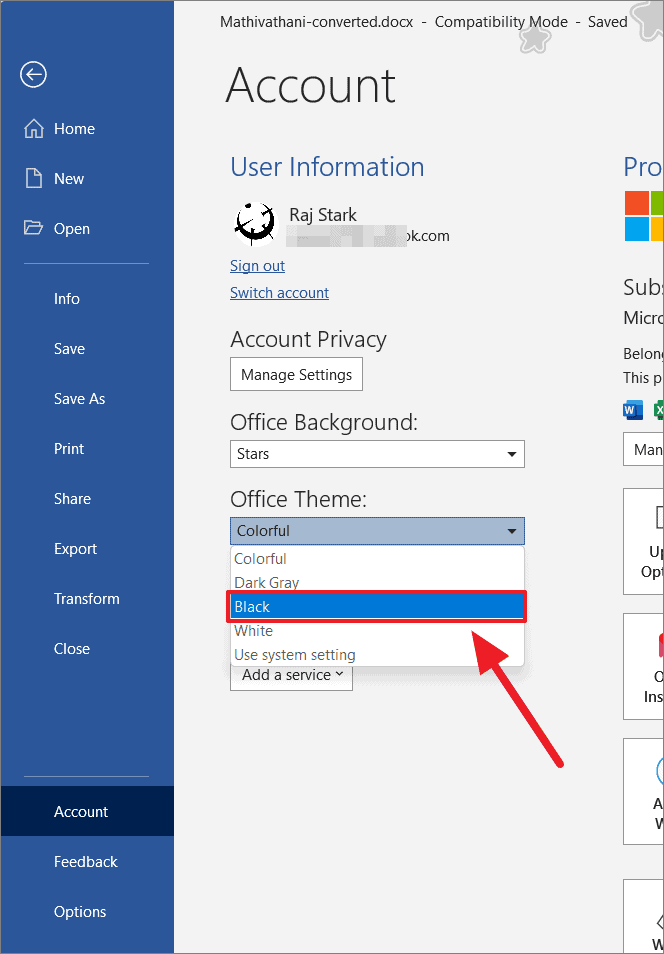Open the Office Background dropdown showing Stars

coord(377,454)
